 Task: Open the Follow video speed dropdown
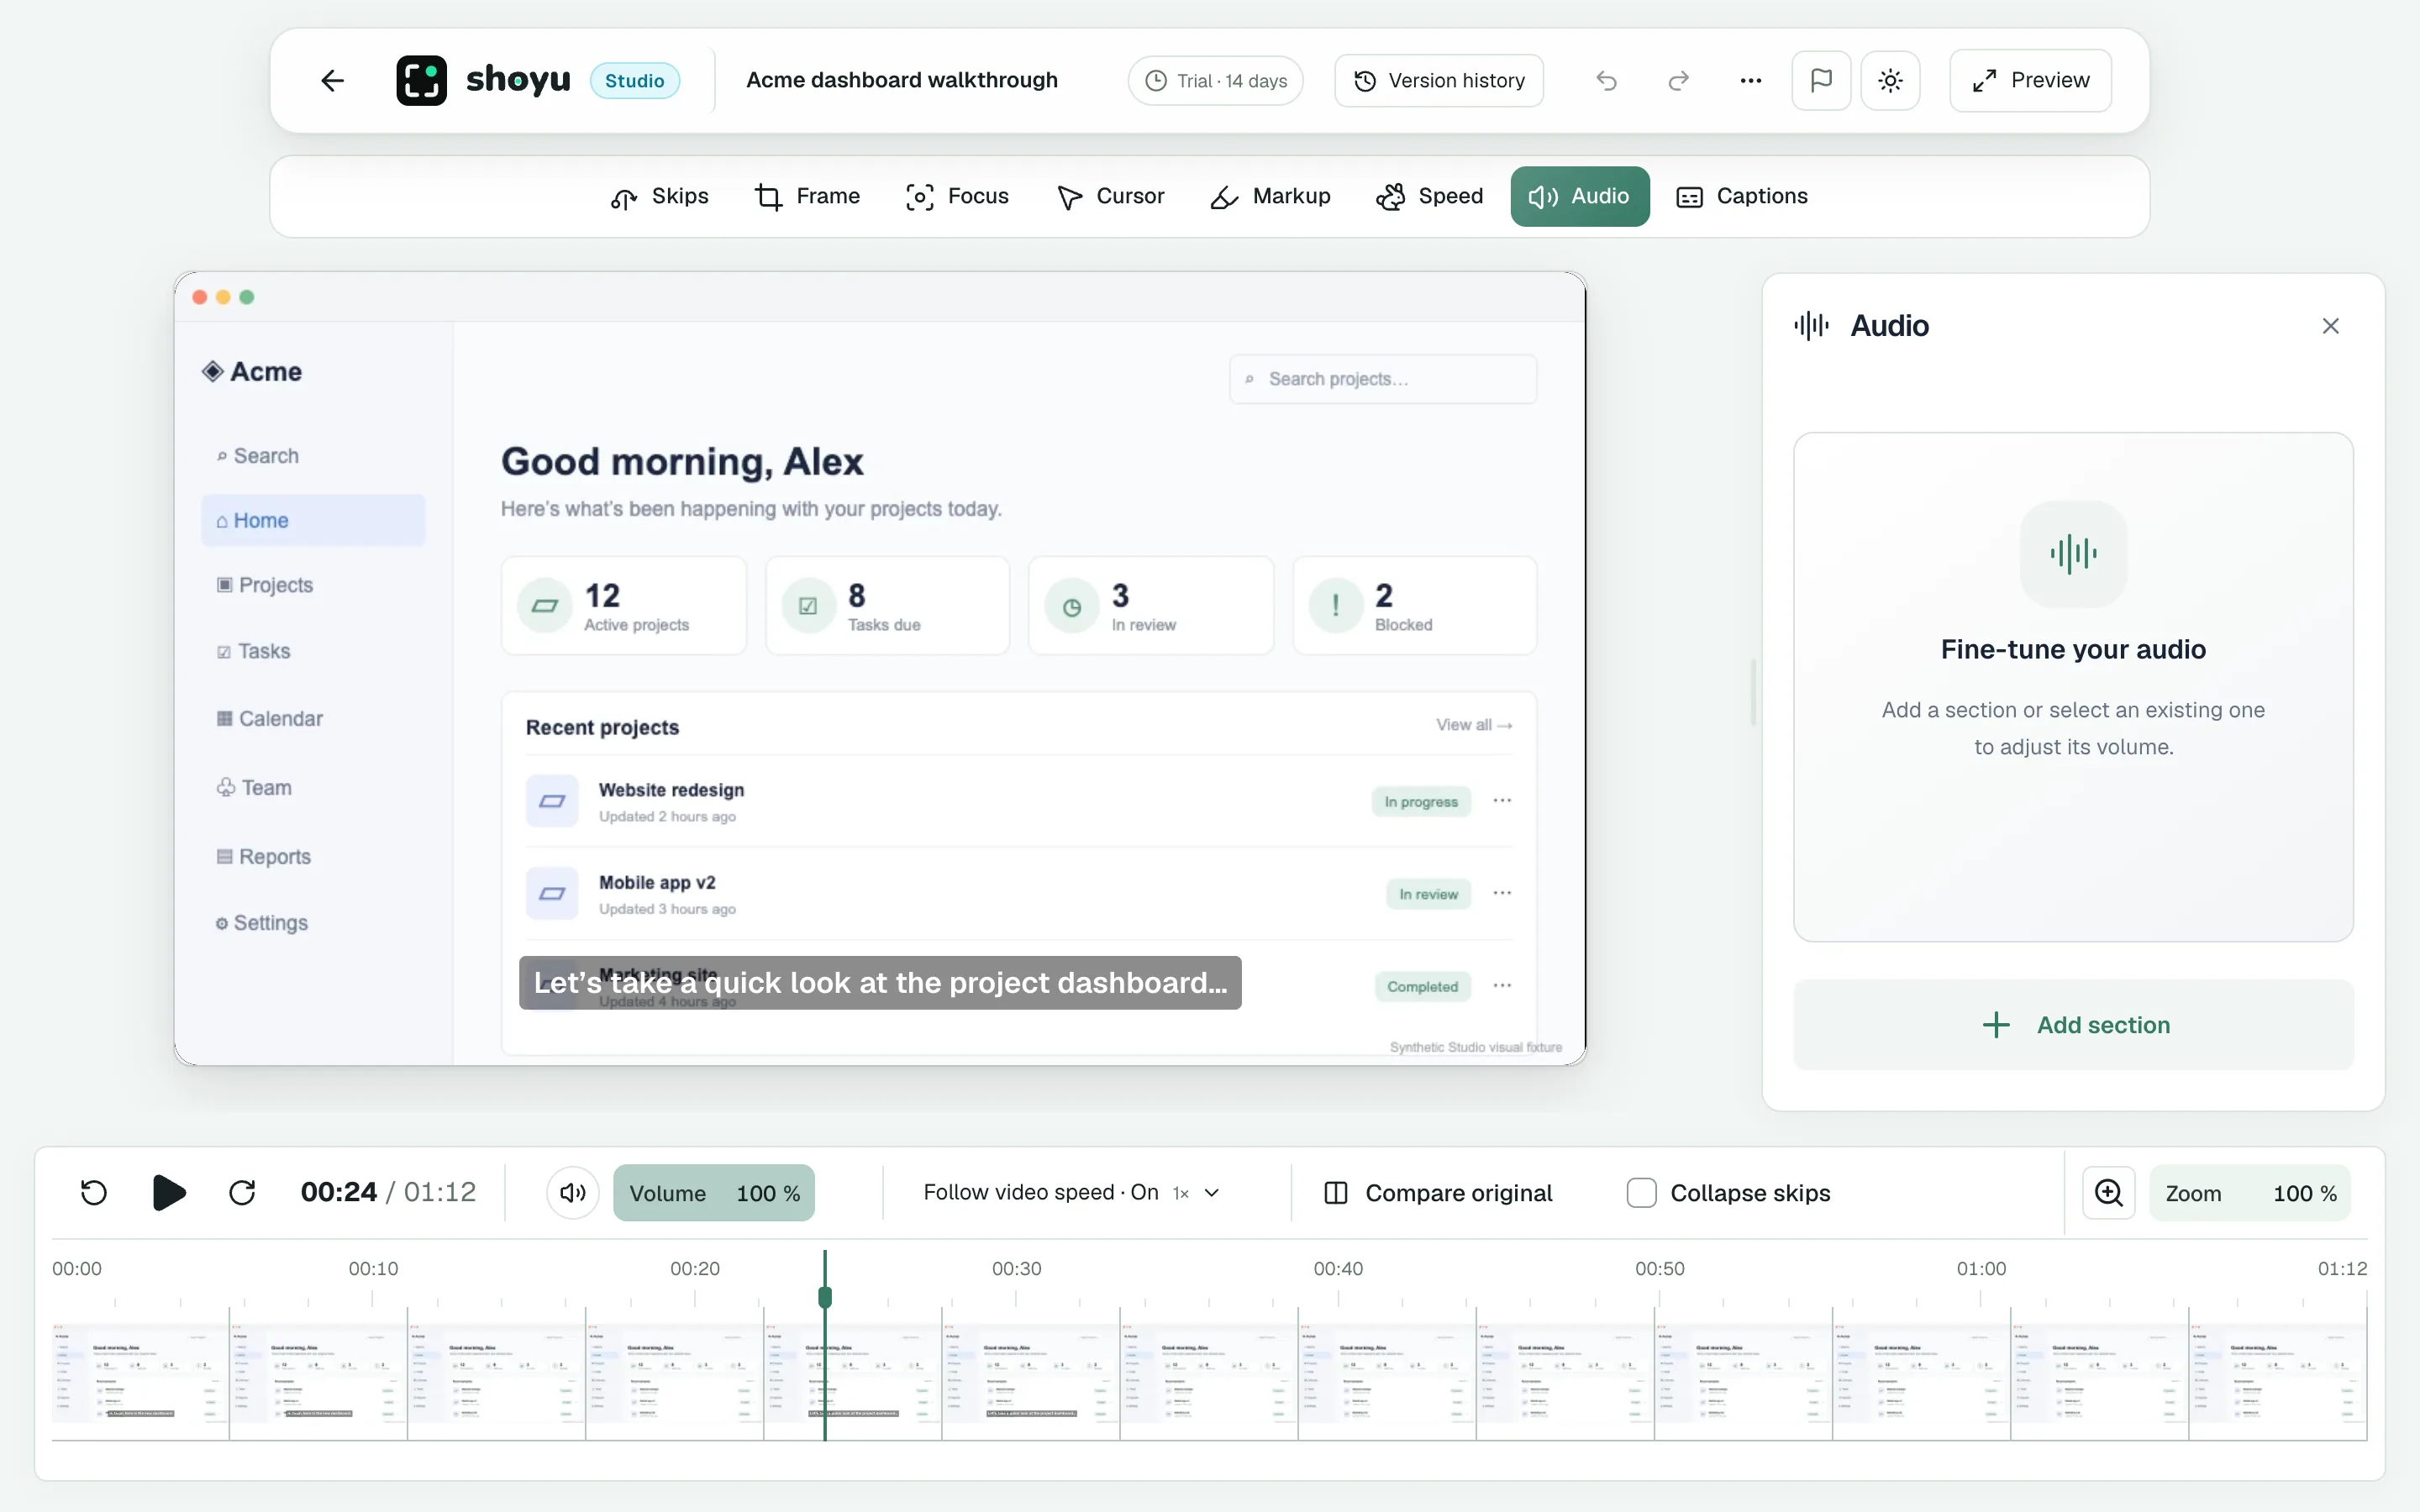(1071, 1192)
